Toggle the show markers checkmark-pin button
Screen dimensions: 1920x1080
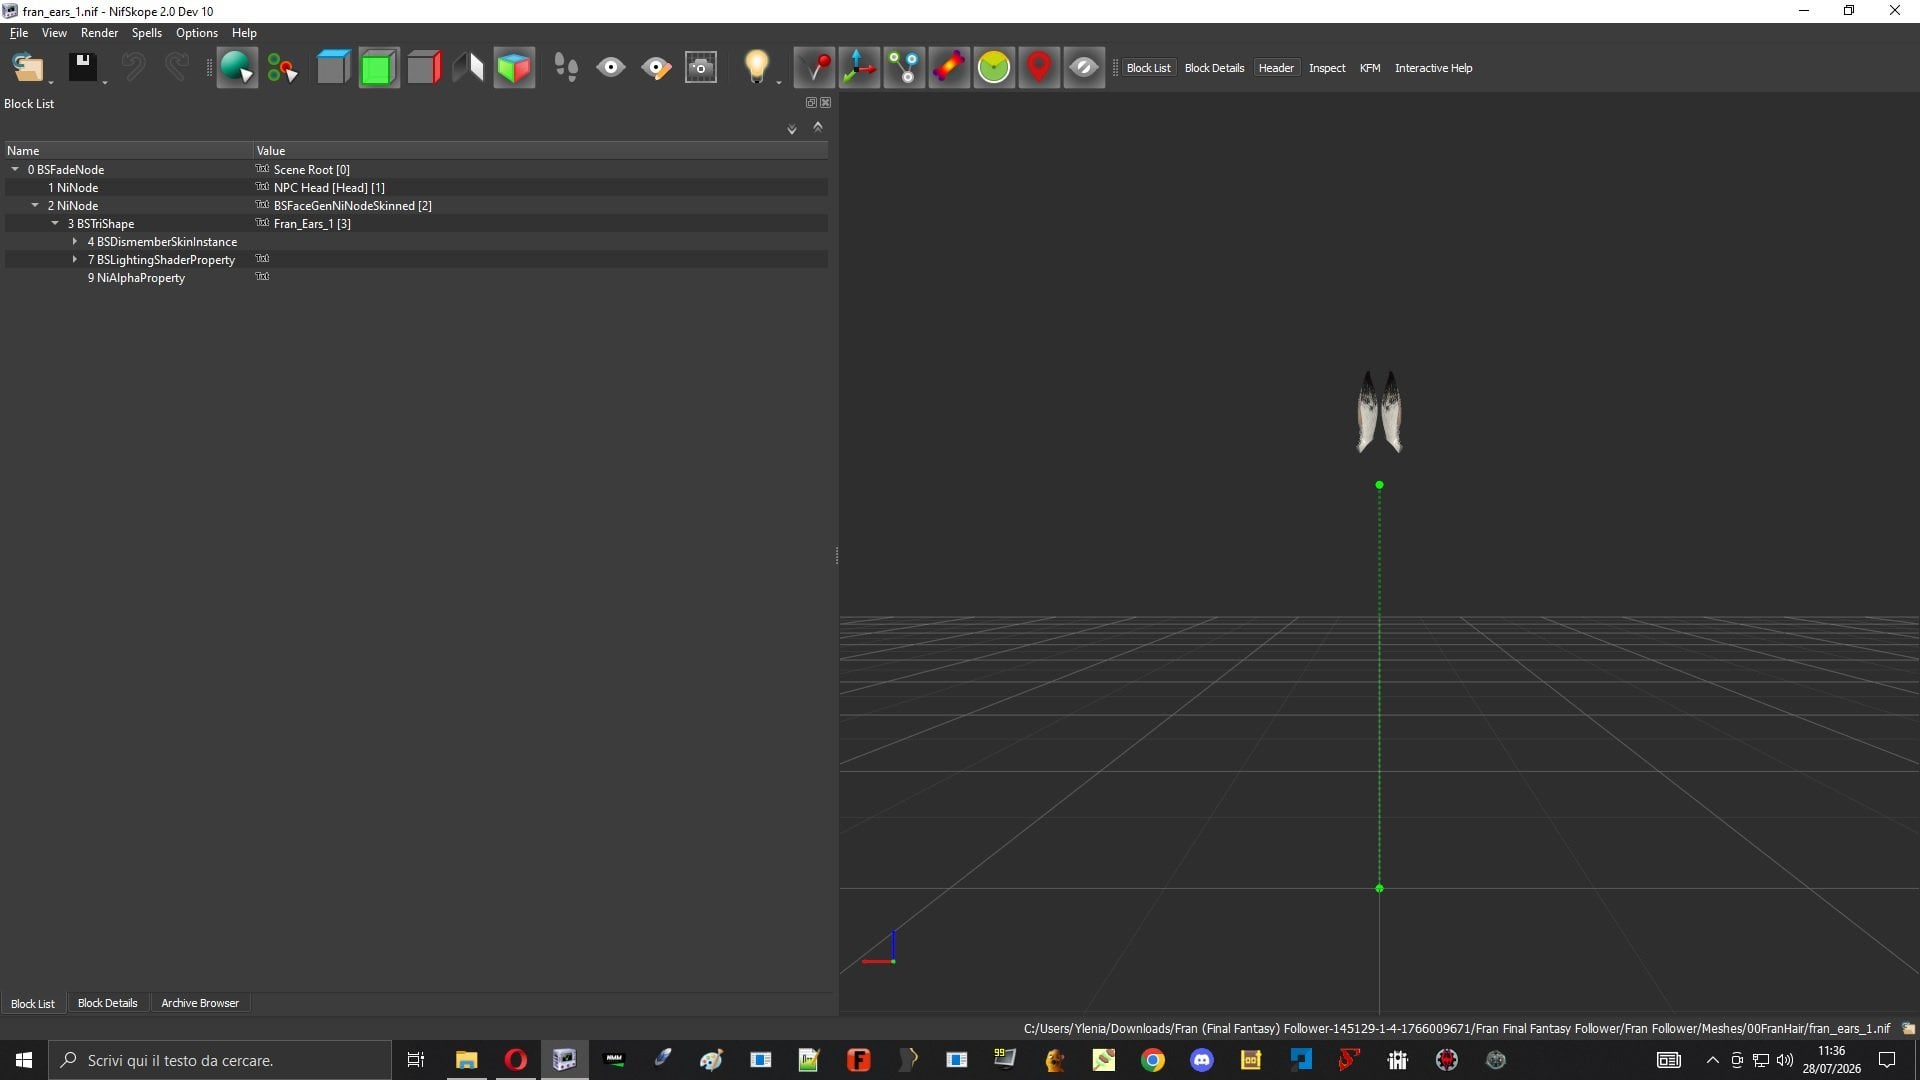pos(814,68)
